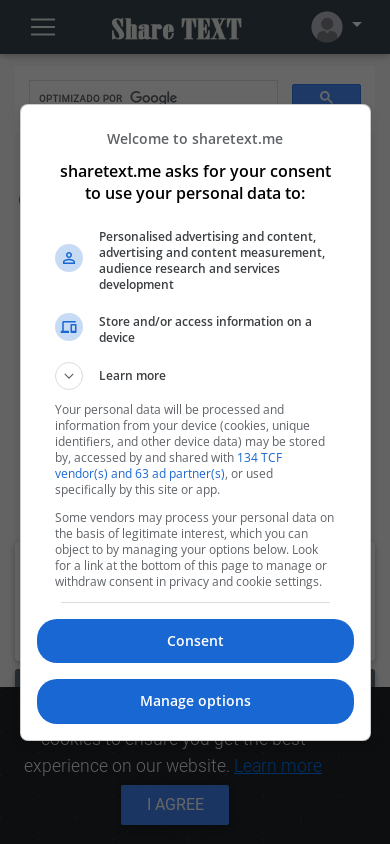Click the I AGREE cookie button
This screenshot has width=390, height=844.
click(175, 805)
